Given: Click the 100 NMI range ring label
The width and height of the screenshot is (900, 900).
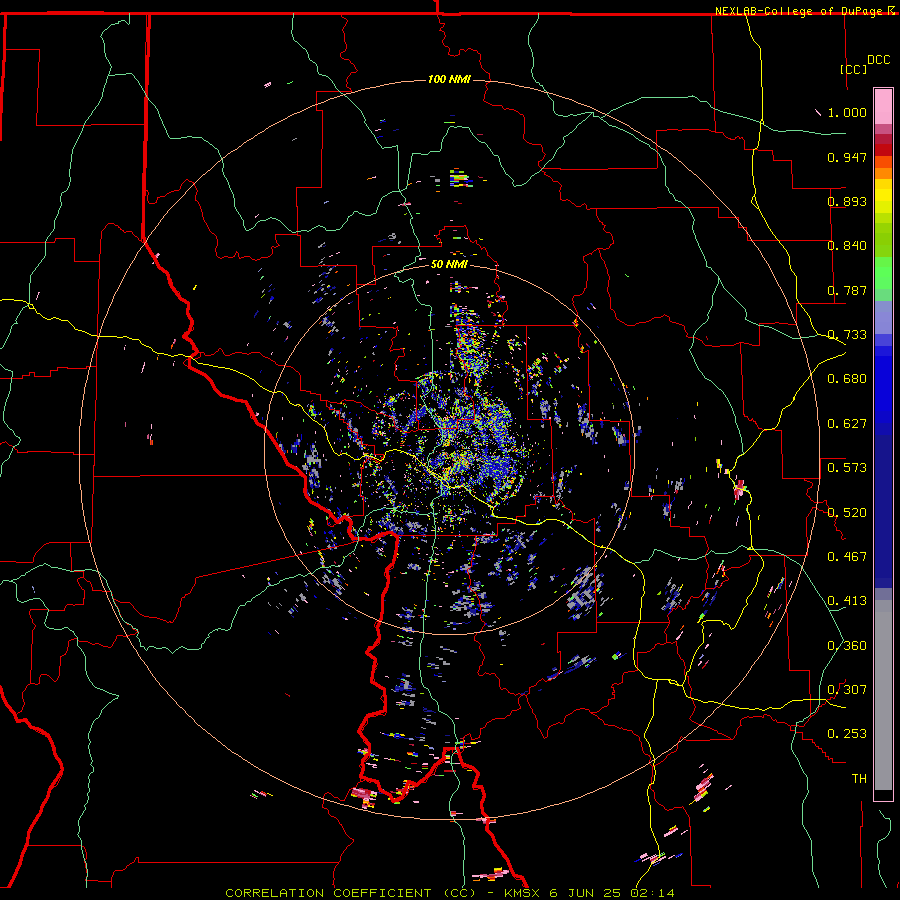Looking at the screenshot, I should [x=449, y=79].
